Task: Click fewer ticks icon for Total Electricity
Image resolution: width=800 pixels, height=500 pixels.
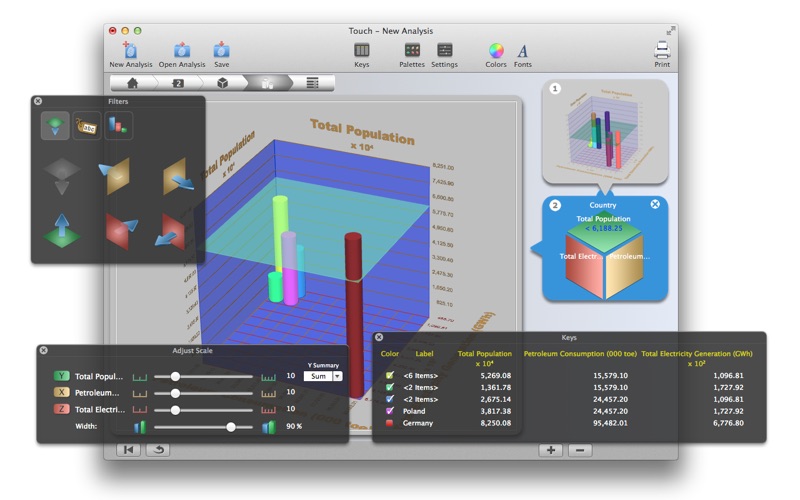Action: [x=140, y=410]
